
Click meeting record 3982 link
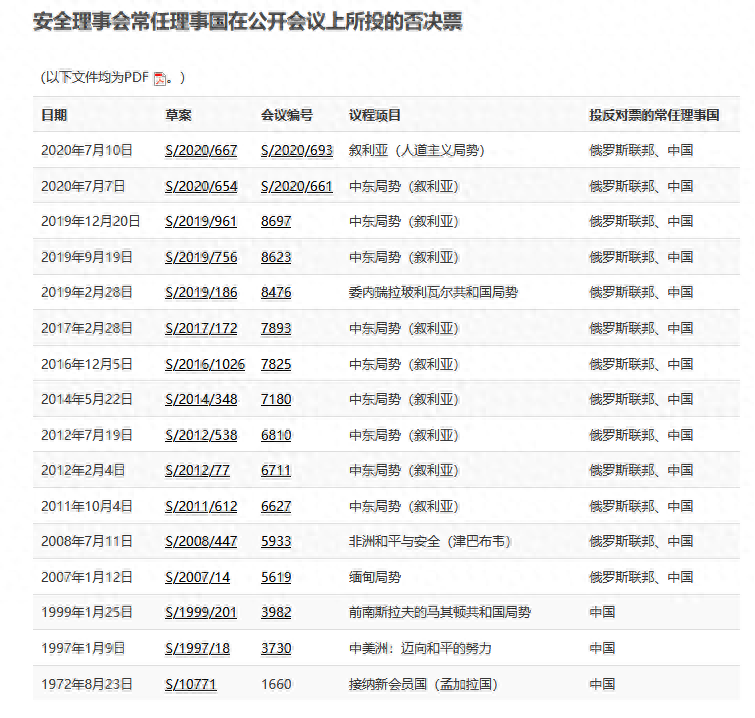276,612
